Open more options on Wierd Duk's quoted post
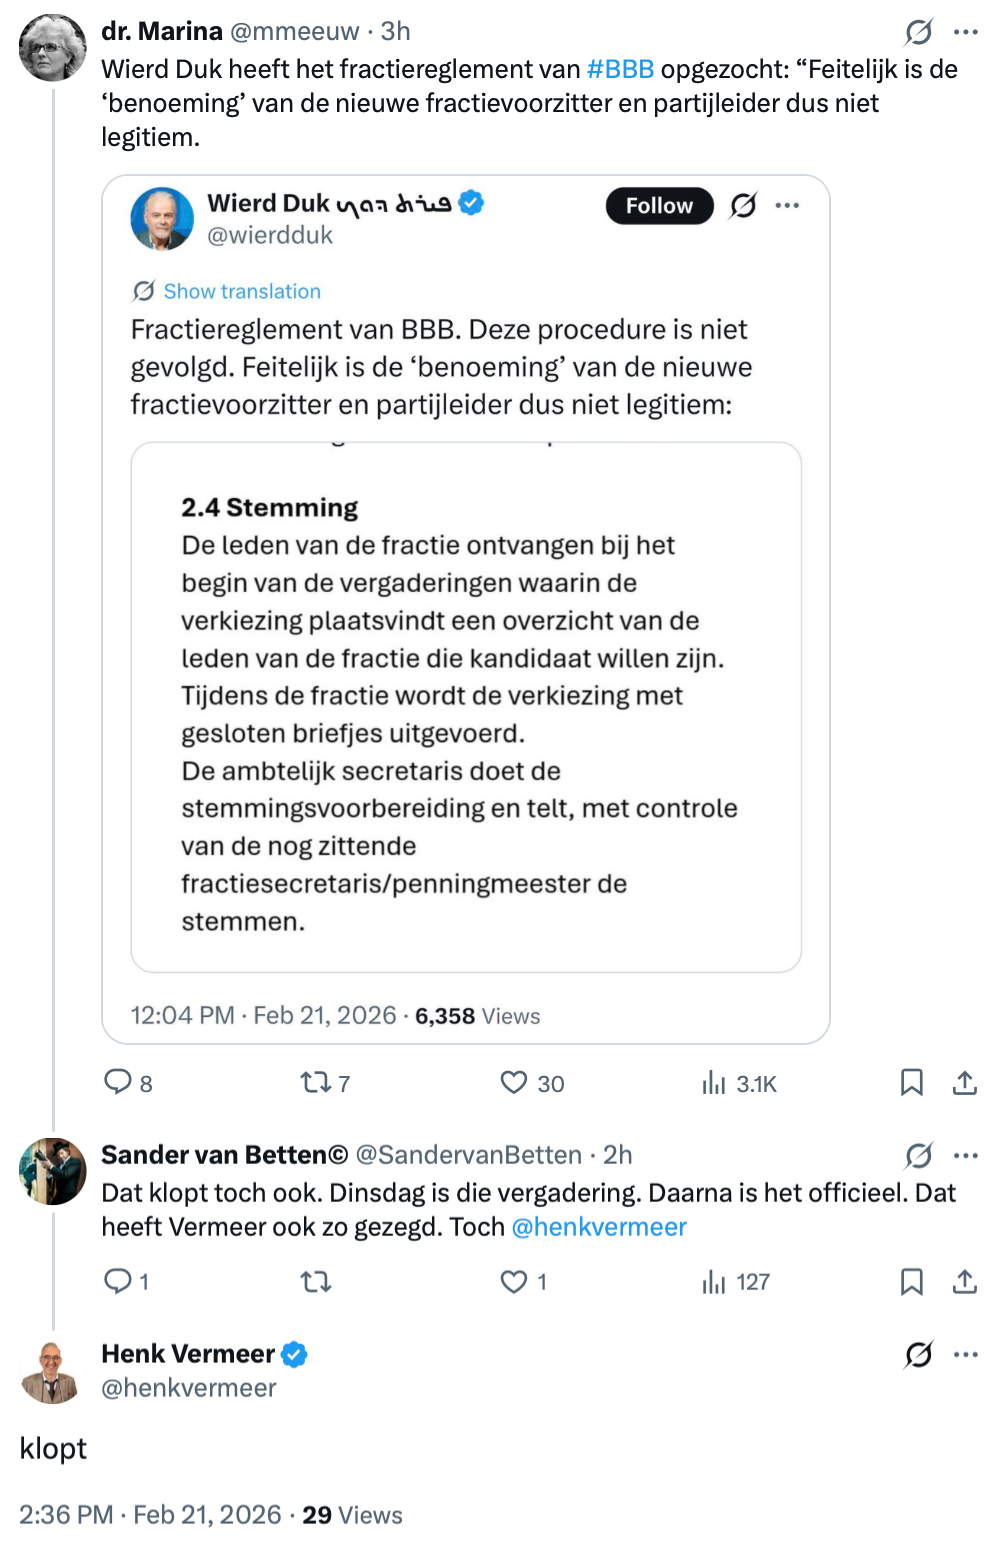This screenshot has height=1558, width=1000. (787, 205)
